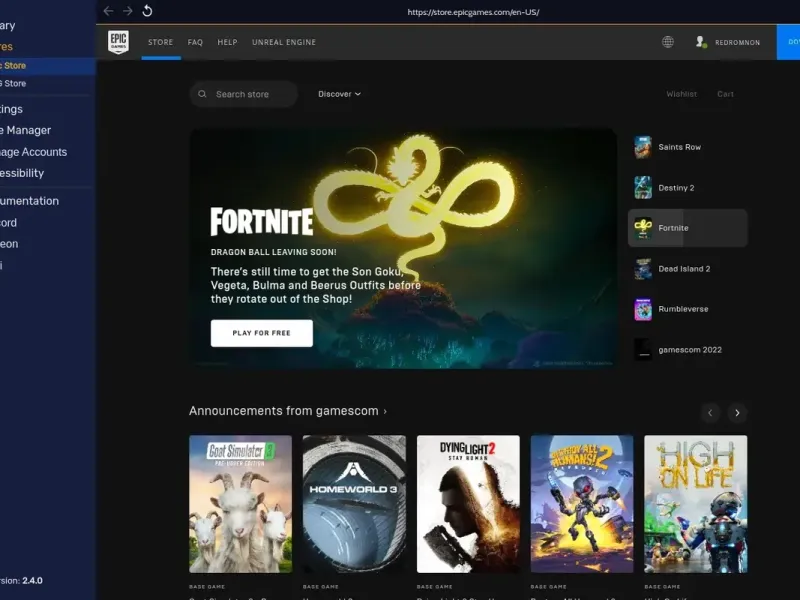
Task: Click the URL address text
Action: point(473,12)
